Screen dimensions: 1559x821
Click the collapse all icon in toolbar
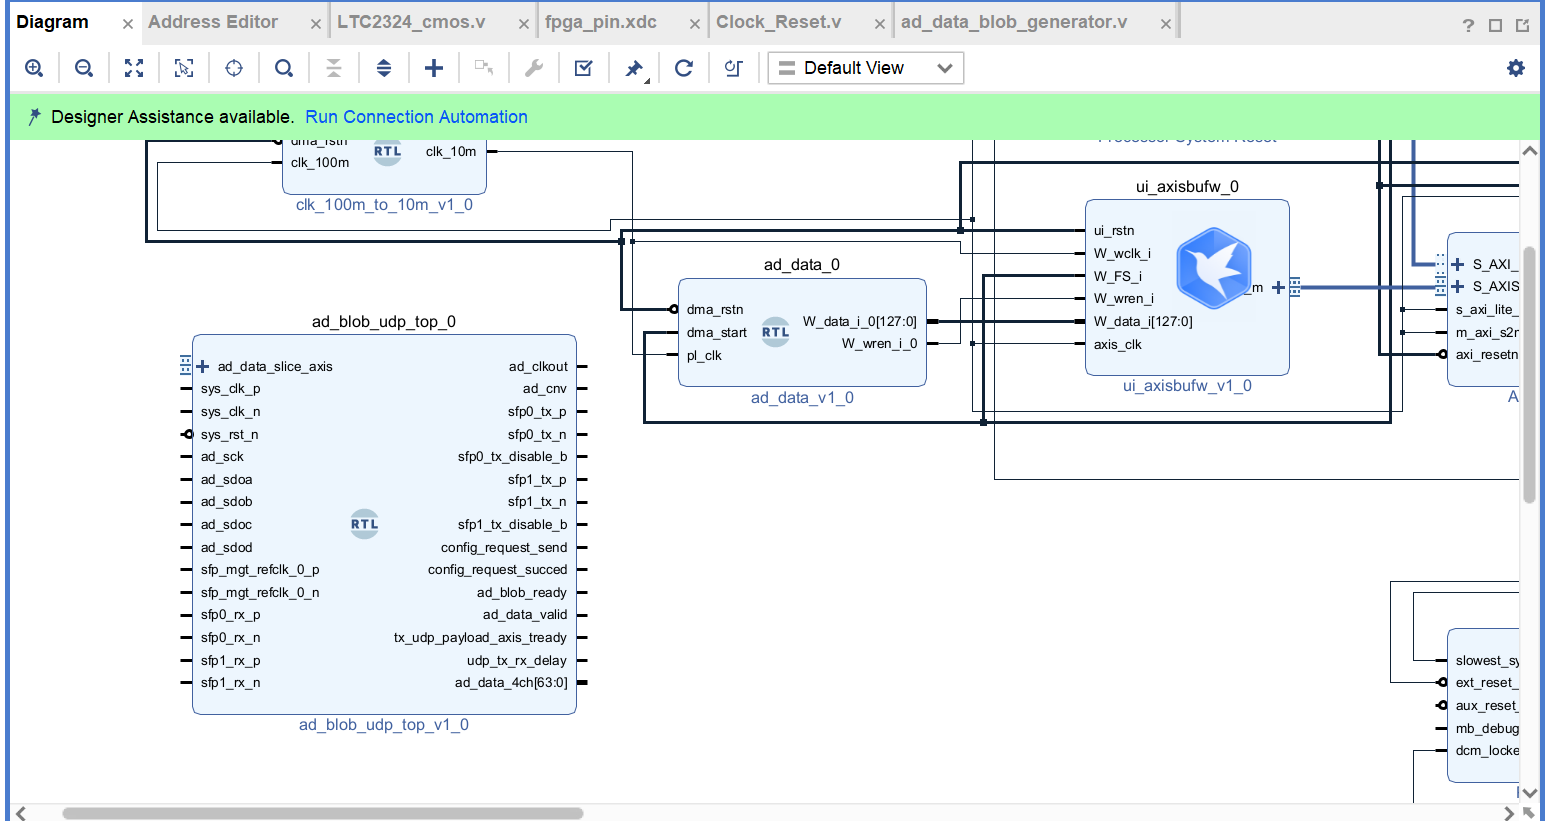point(334,68)
